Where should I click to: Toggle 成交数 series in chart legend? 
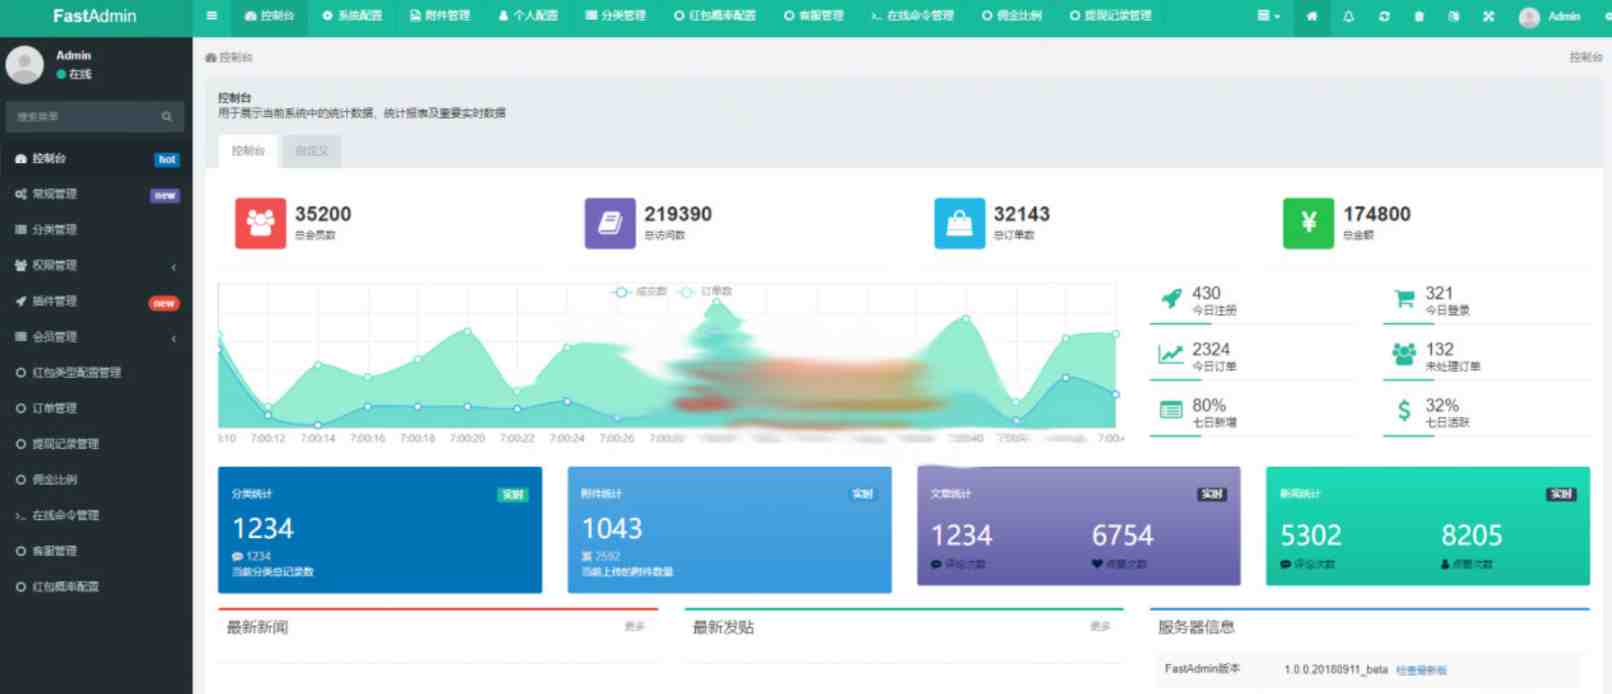(640, 292)
